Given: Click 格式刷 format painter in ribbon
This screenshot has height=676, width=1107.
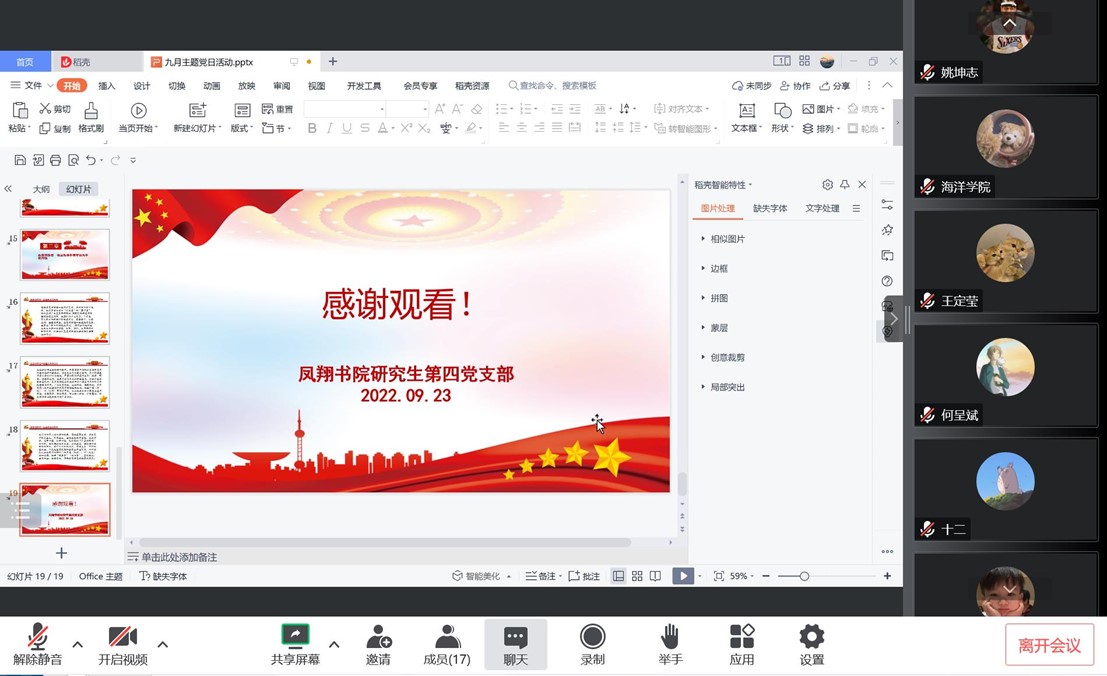Looking at the screenshot, I should click(91, 117).
